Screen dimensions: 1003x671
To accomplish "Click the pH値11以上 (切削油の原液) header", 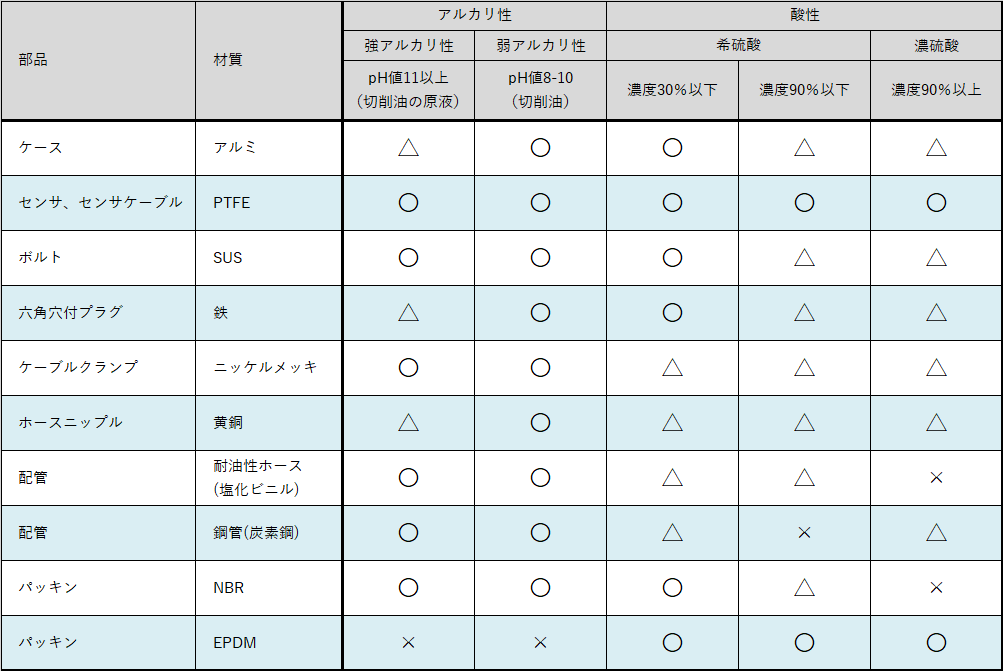I will click(x=408, y=90).
